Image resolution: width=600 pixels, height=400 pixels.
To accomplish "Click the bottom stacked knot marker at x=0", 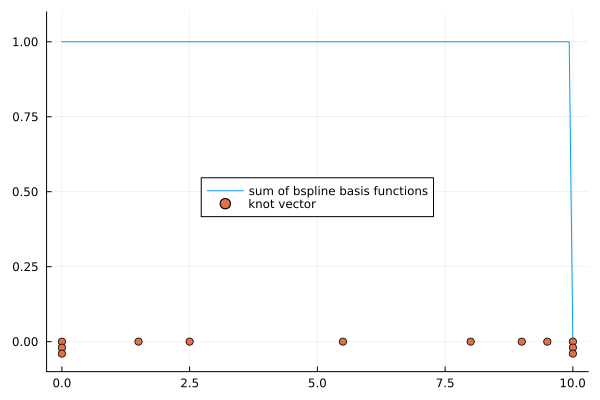I will click(62, 354).
